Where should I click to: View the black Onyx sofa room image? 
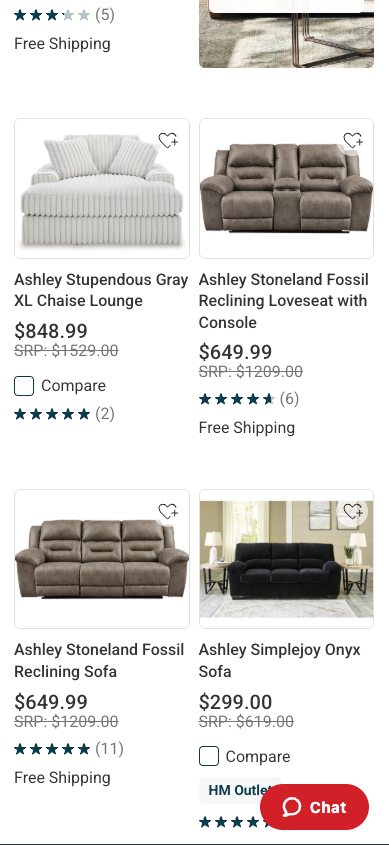286,559
